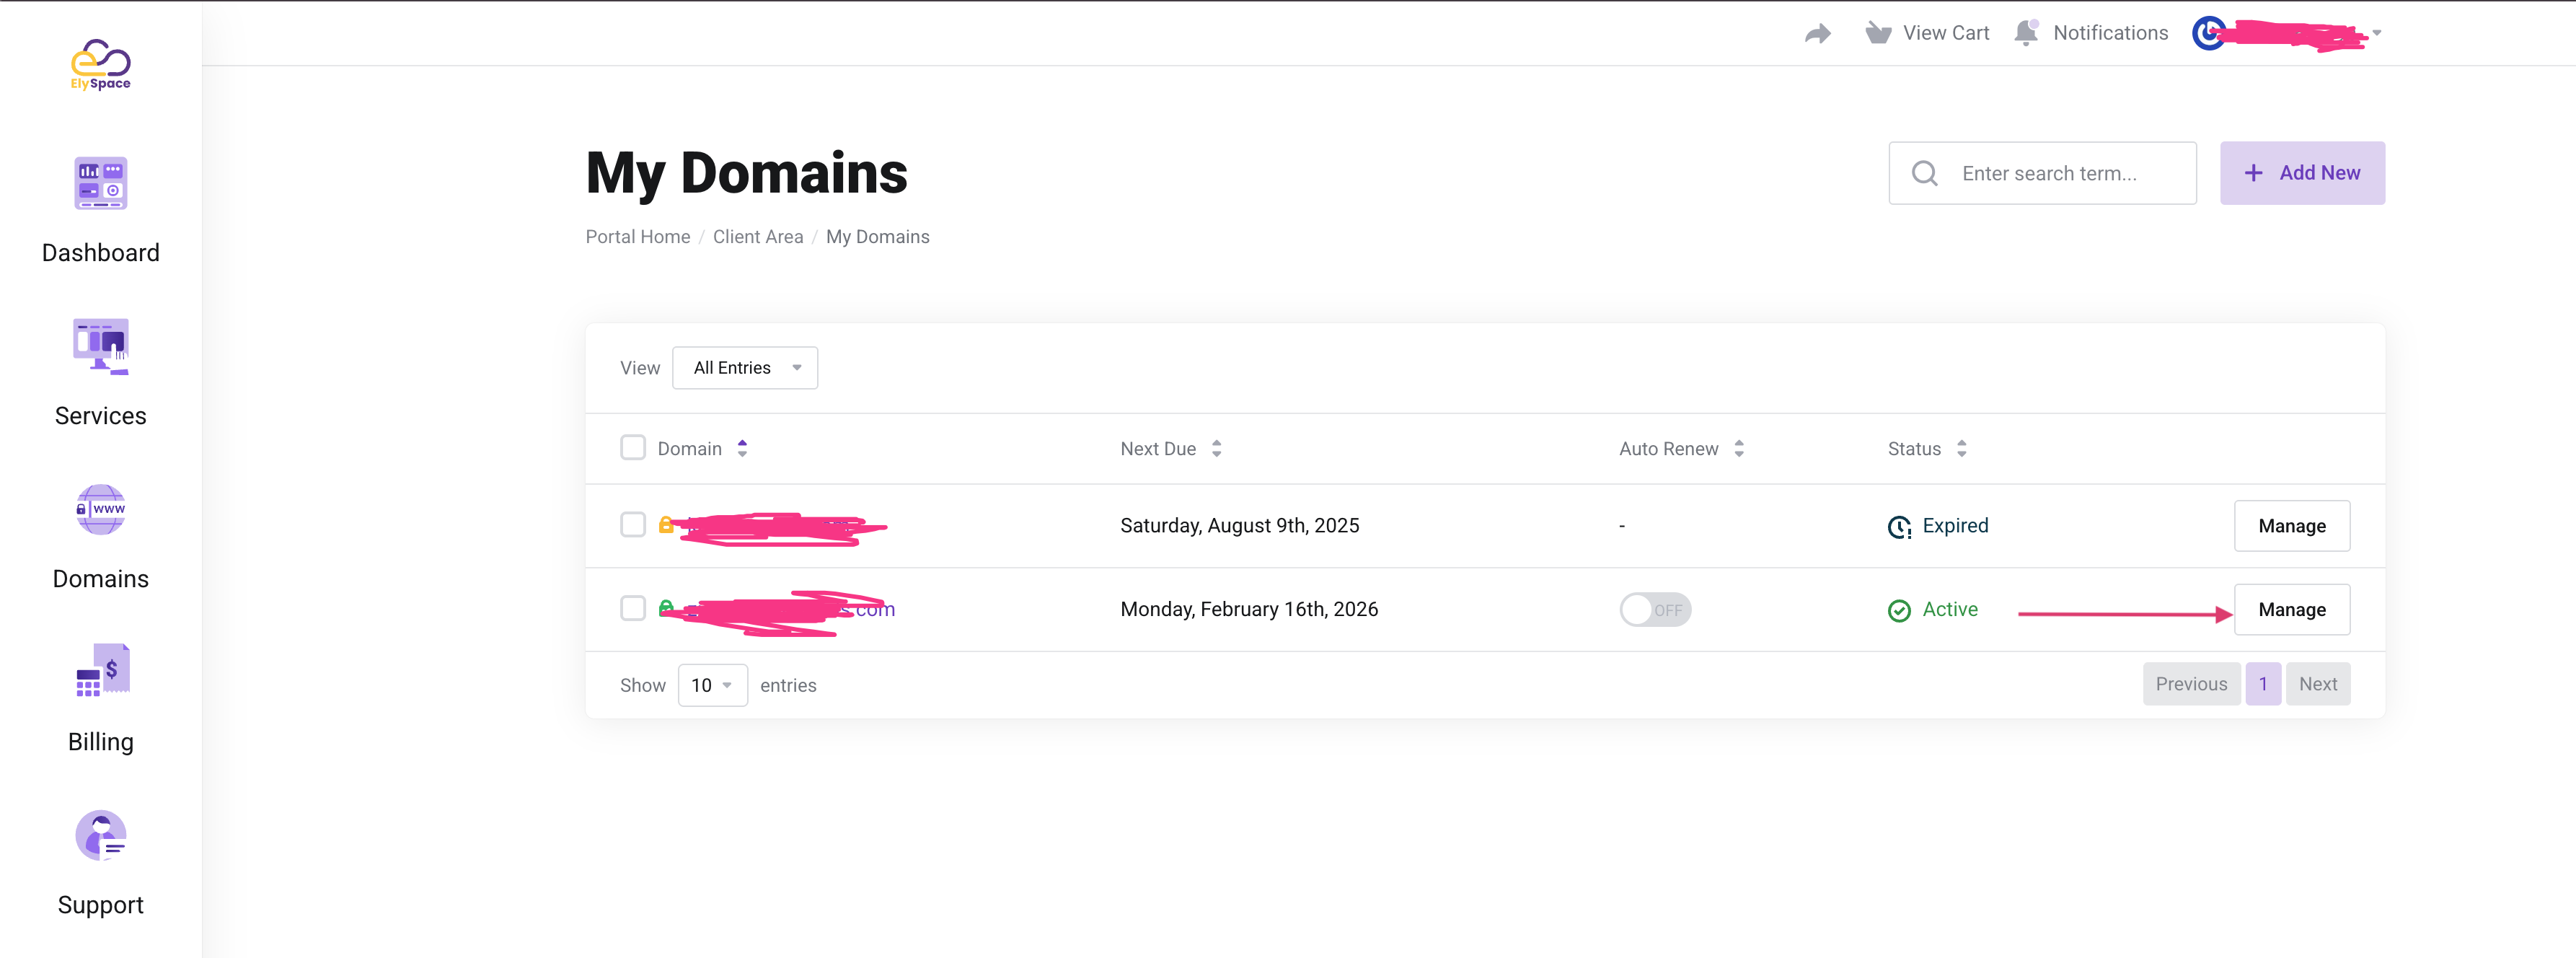2576x958 pixels.
Task: Go to Client Area breadcrumb
Action: pos(757,237)
